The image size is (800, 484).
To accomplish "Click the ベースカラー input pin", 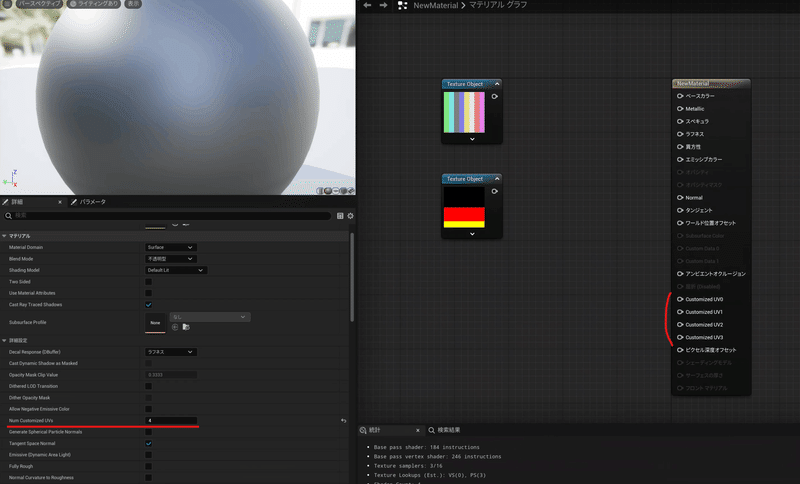I will (x=680, y=96).
